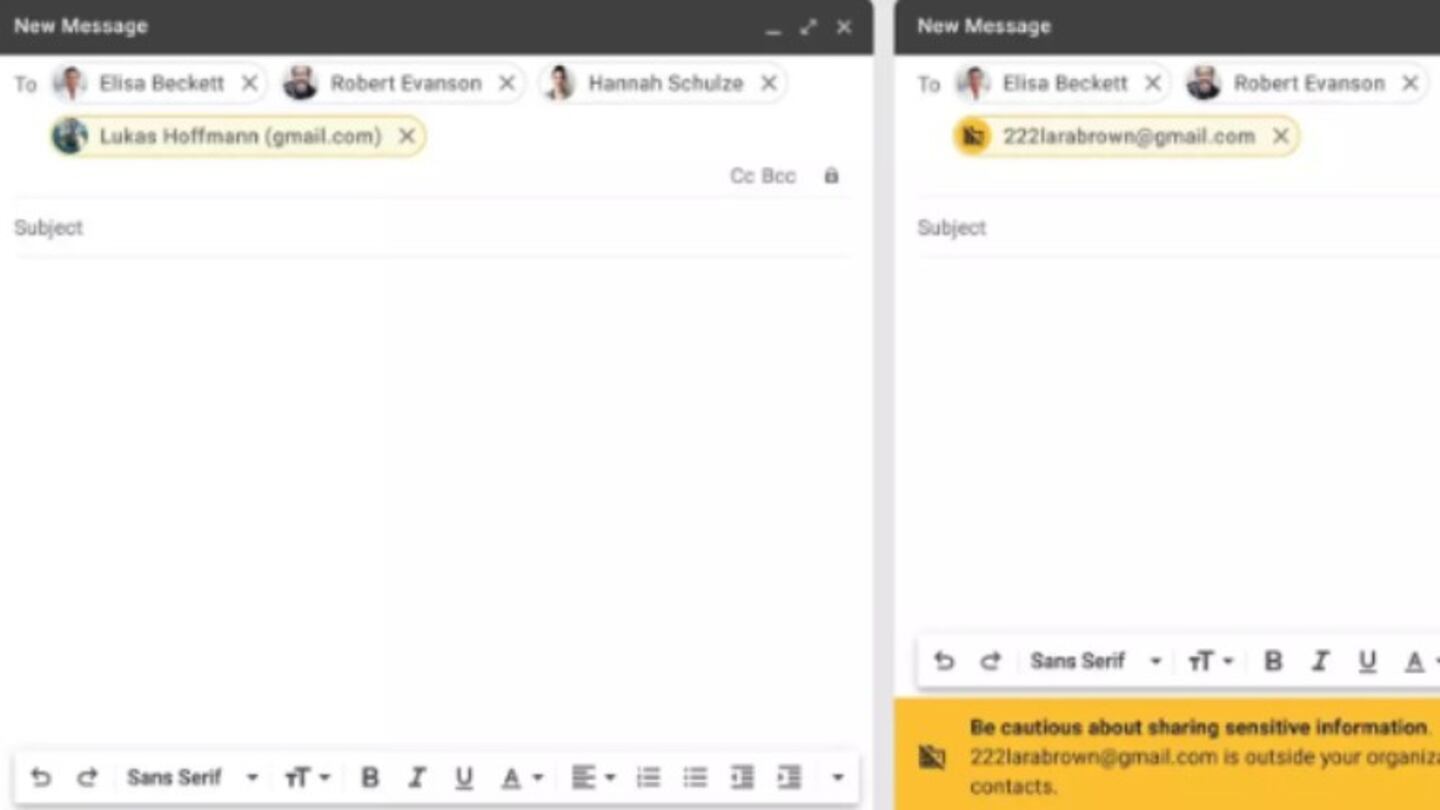
Task: Click Cc in the left message
Action: (742, 176)
